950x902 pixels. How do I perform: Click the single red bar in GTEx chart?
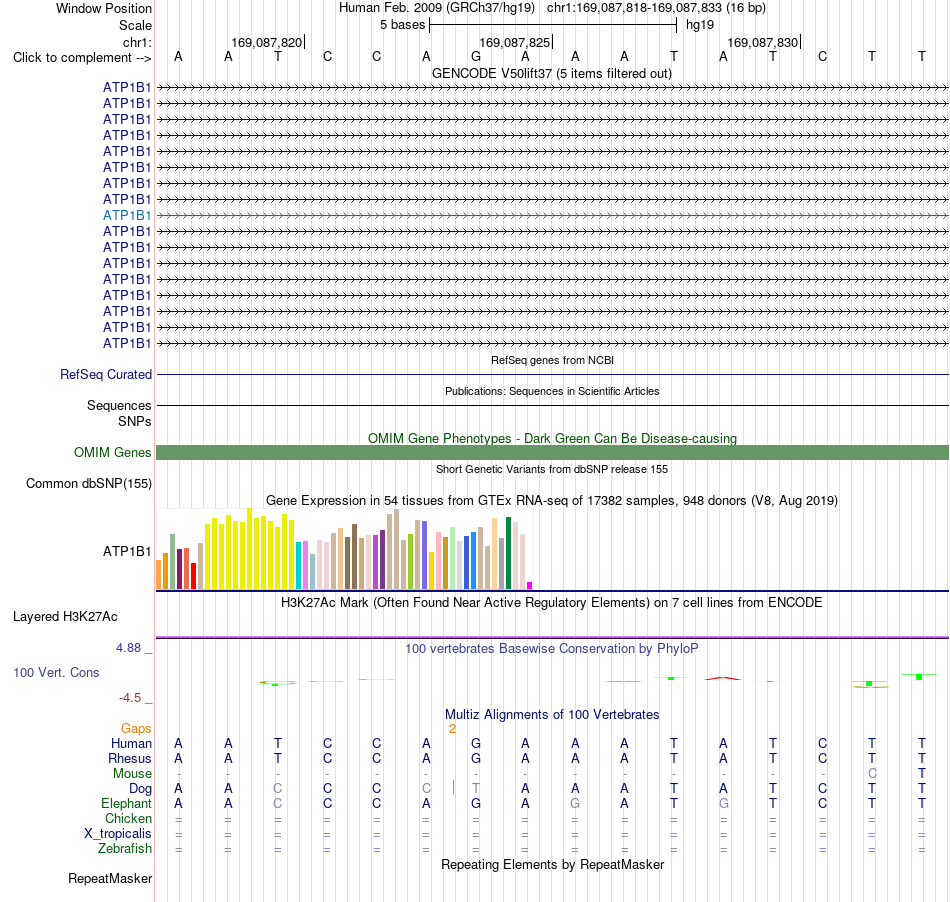193,576
